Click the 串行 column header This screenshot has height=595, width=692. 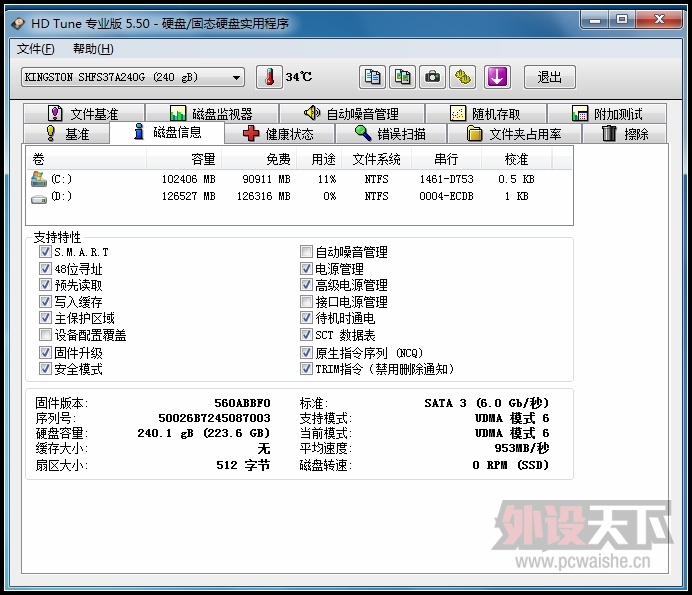pyautogui.click(x=446, y=159)
